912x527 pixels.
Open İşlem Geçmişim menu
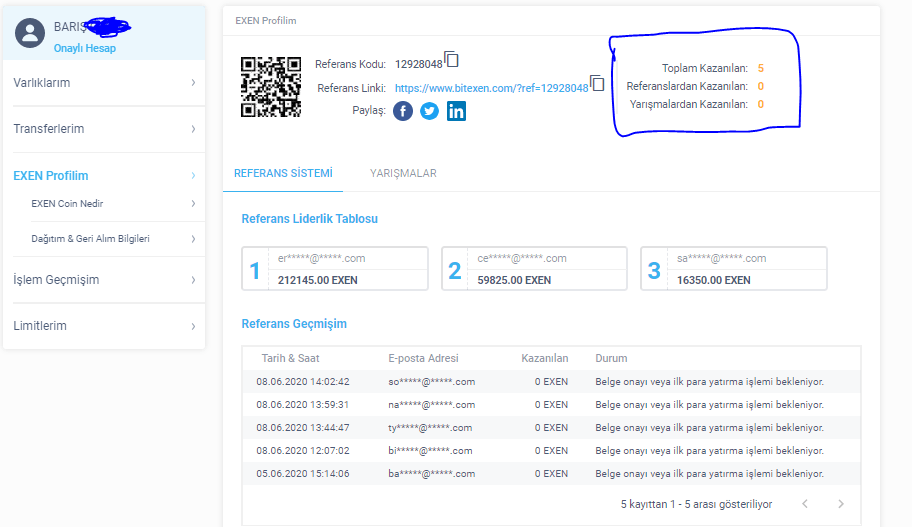click(x=104, y=280)
